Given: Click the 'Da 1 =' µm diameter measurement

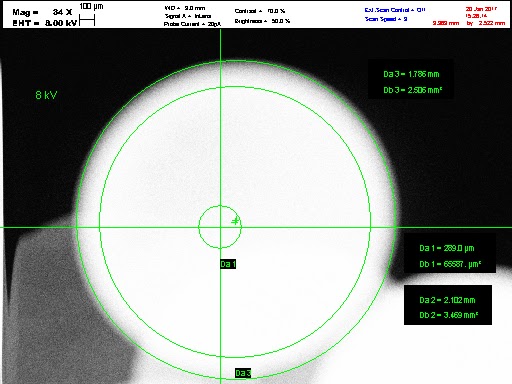Looking at the screenshot, I should tap(447, 248).
